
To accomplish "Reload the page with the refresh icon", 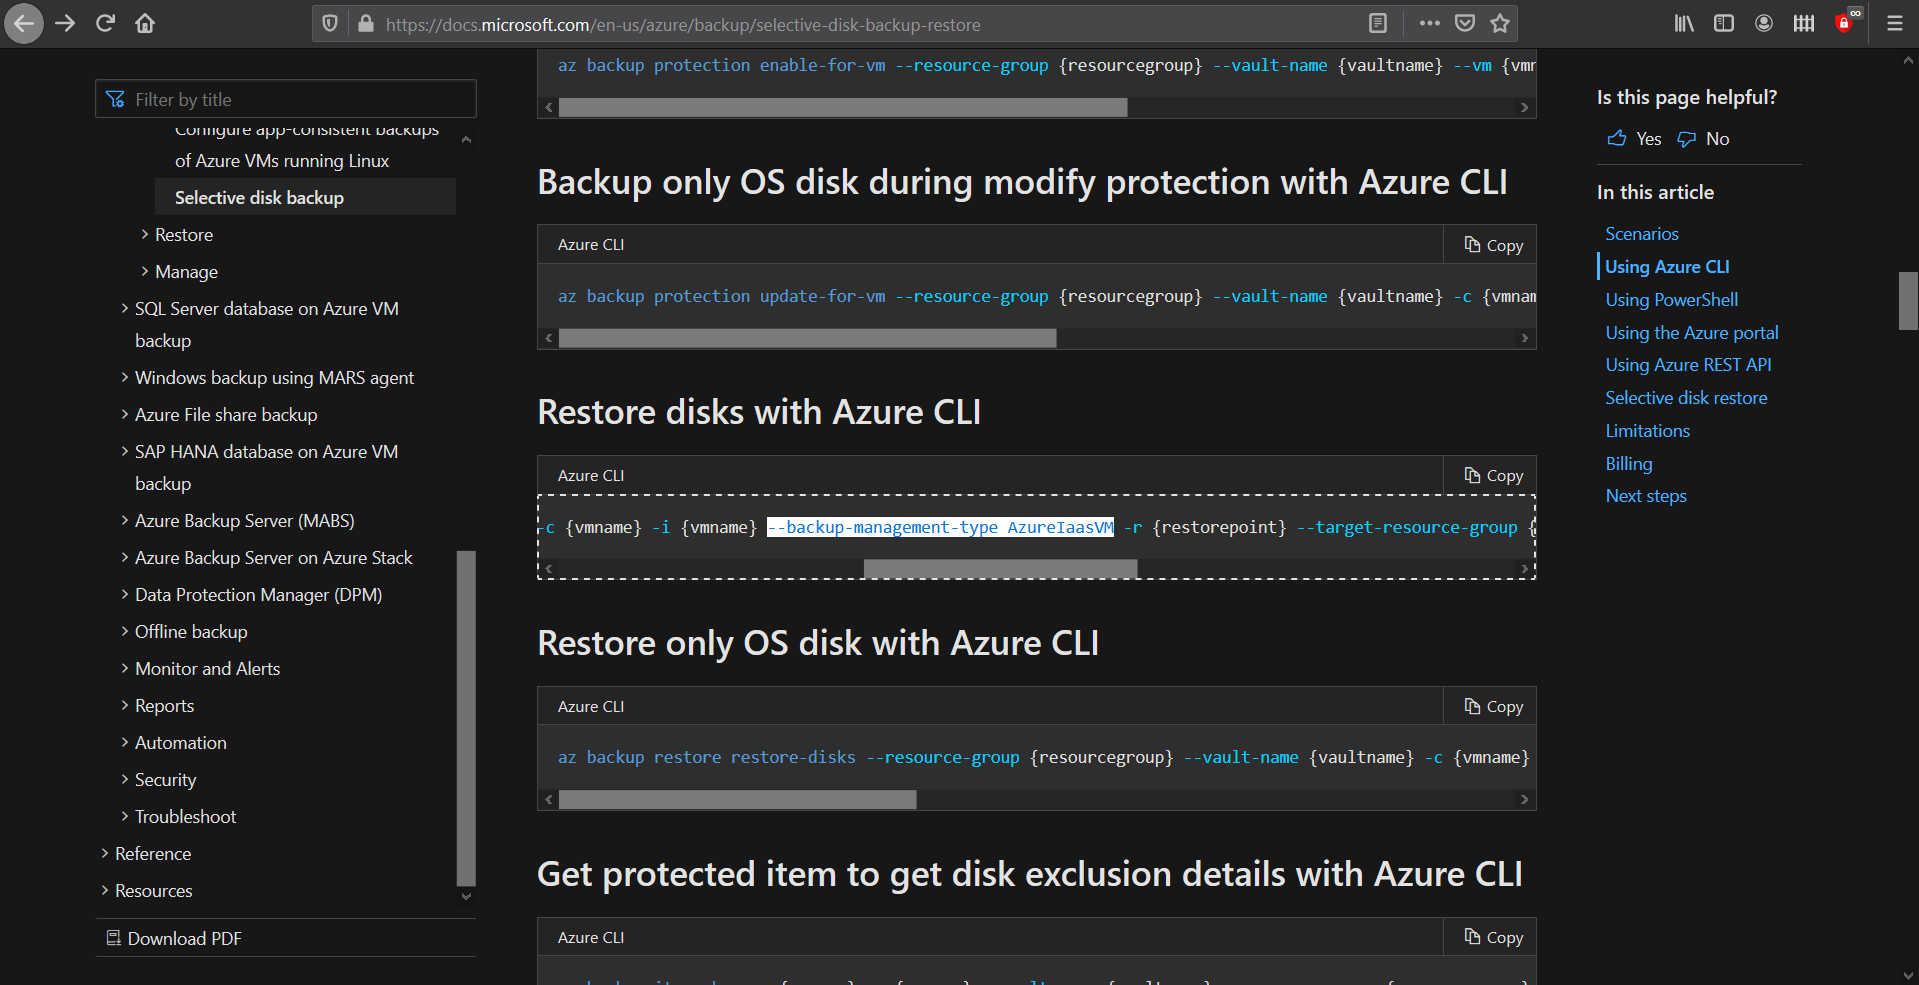I will tap(104, 23).
